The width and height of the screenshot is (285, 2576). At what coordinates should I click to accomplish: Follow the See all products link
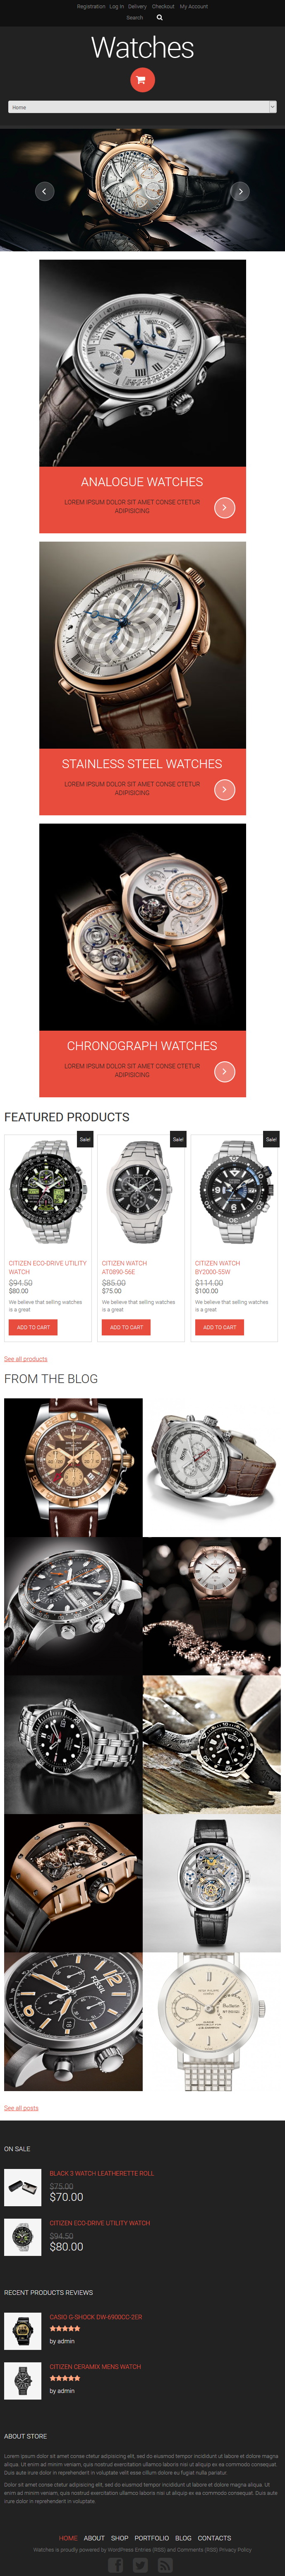(25, 1359)
